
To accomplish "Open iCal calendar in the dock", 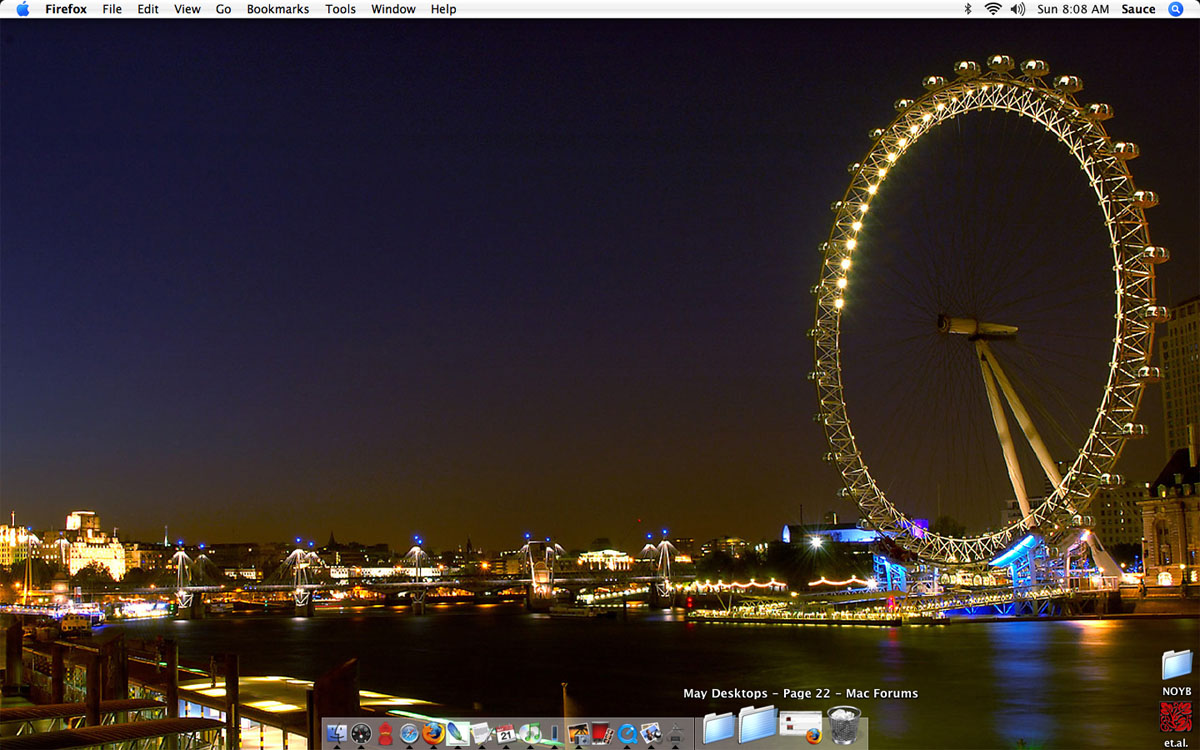I will tap(505, 734).
